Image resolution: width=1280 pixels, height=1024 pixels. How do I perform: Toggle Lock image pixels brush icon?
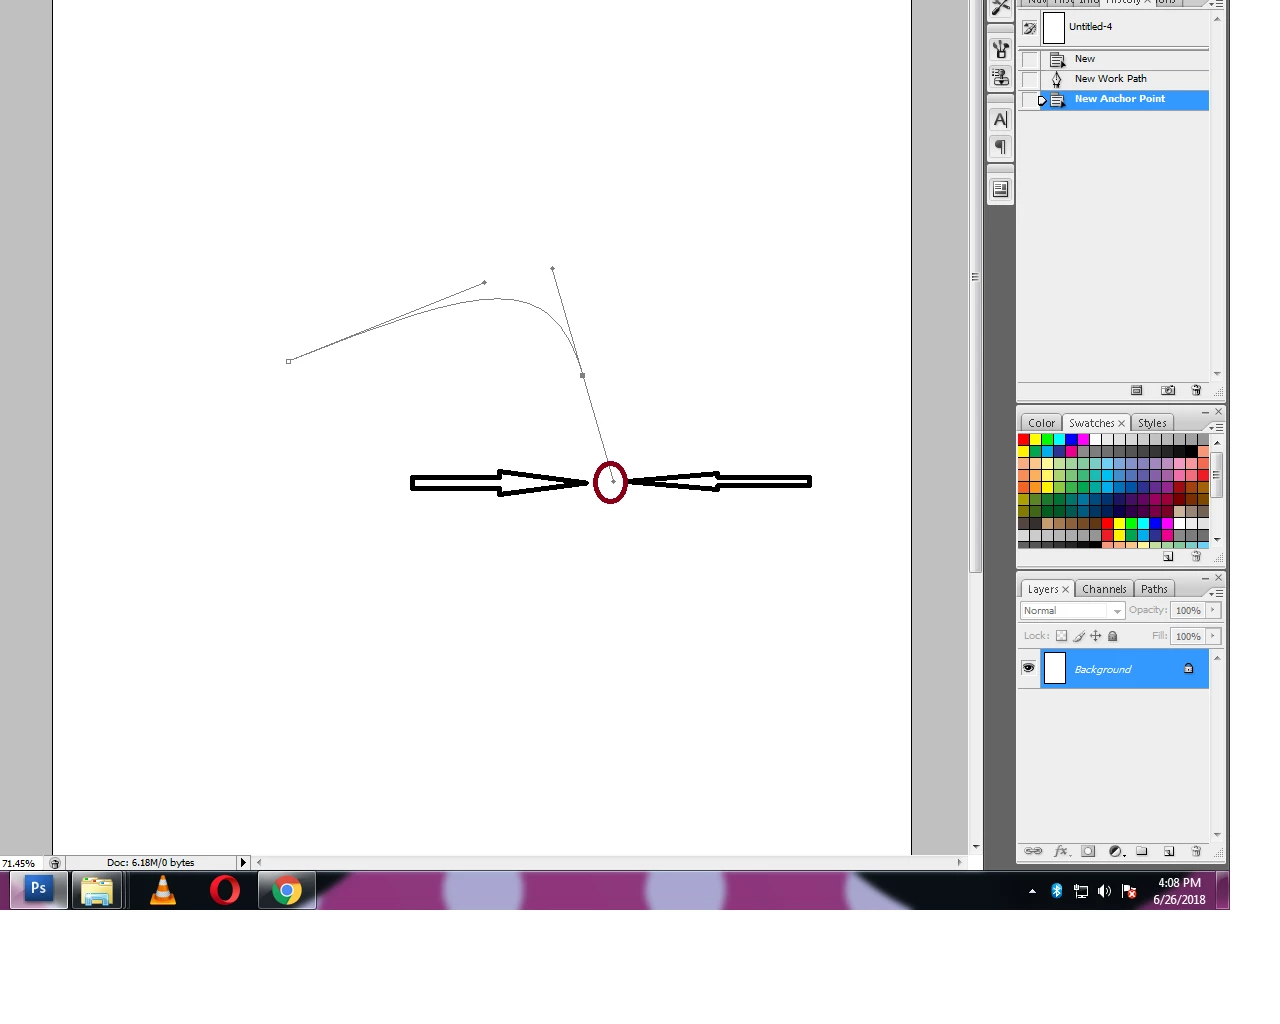(x=1079, y=636)
